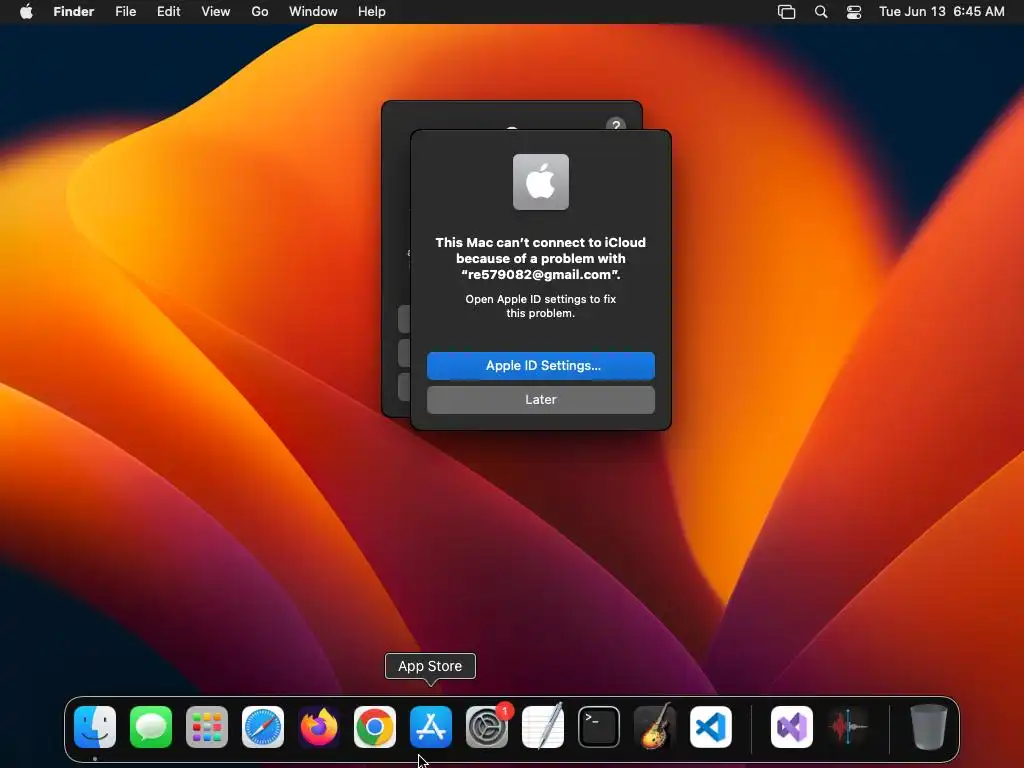Viewport: 1024px width, 768px height.
Task: Launch Messages from the Dock
Action: [151, 727]
